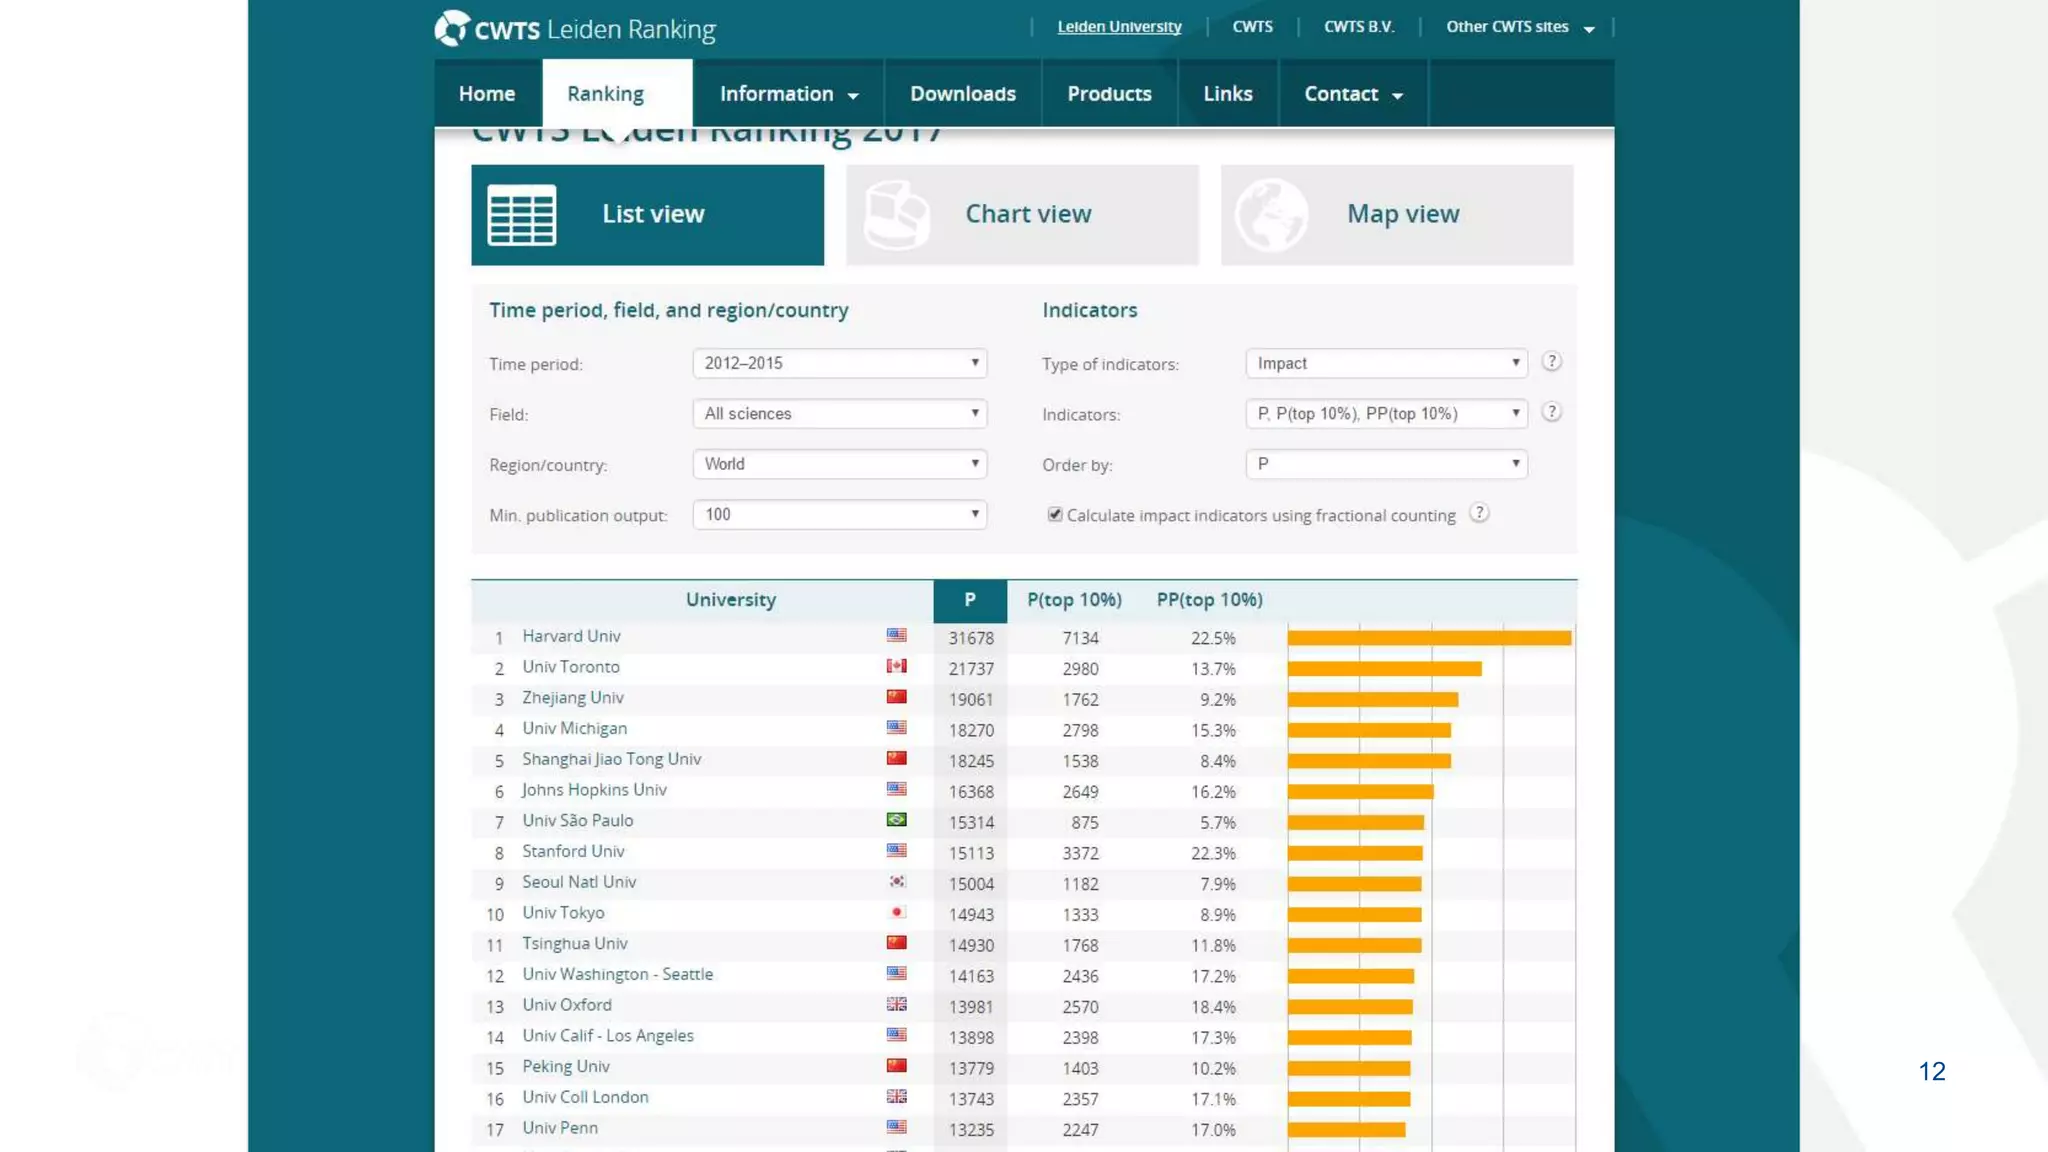2048x1152 pixels.
Task: Click help icon next to Type of indicators
Action: click(1551, 362)
